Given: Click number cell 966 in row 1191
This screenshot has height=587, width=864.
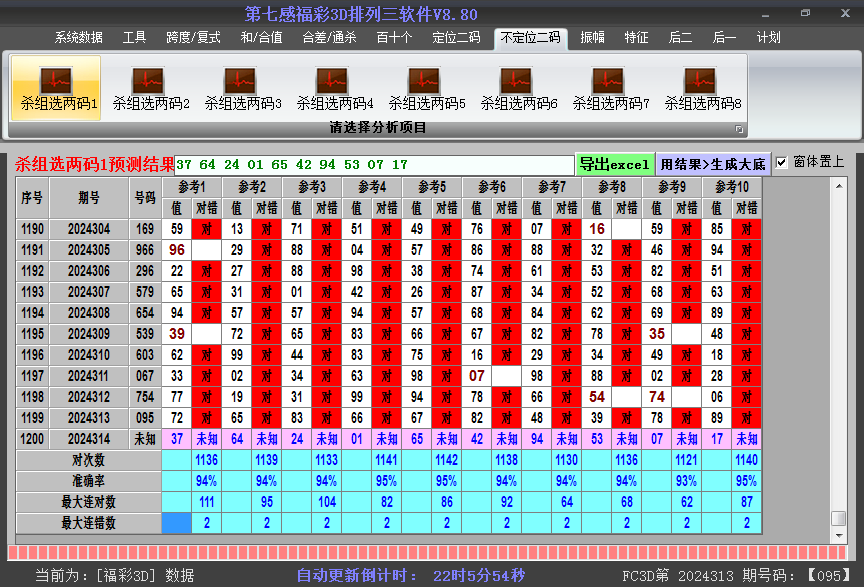Looking at the screenshot, I should pyautogui.click(x=145, y=250).
